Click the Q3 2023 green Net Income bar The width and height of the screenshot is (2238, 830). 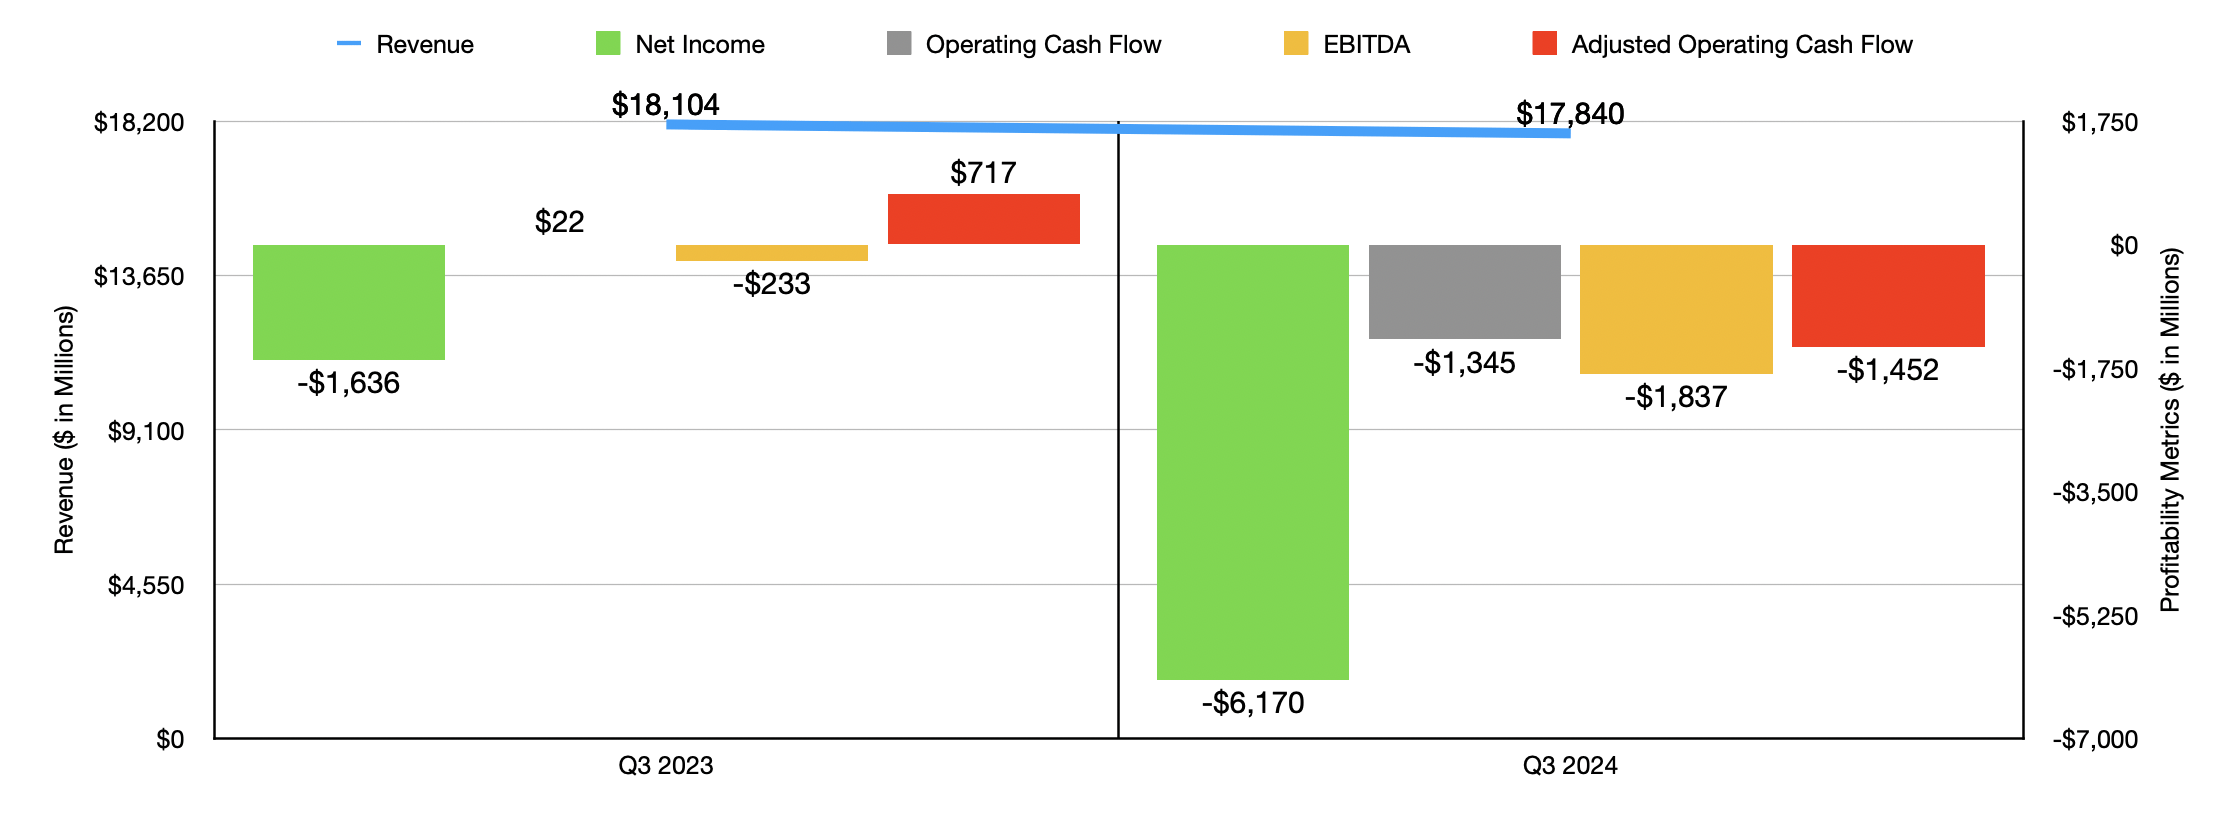(x=349, y=302)
